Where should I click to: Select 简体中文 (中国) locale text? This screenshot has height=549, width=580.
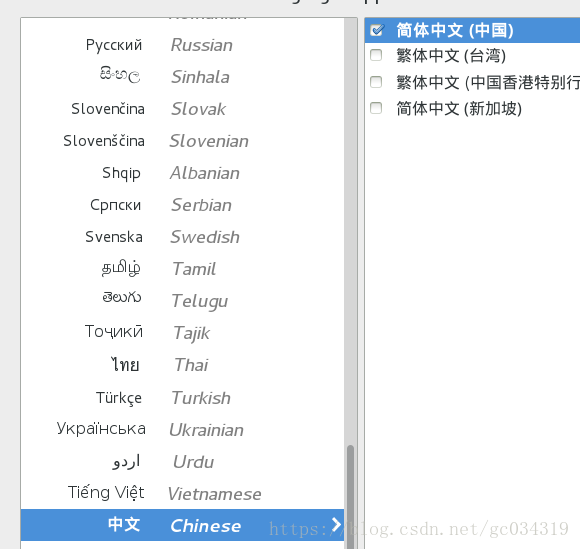[x=455, y=30]
